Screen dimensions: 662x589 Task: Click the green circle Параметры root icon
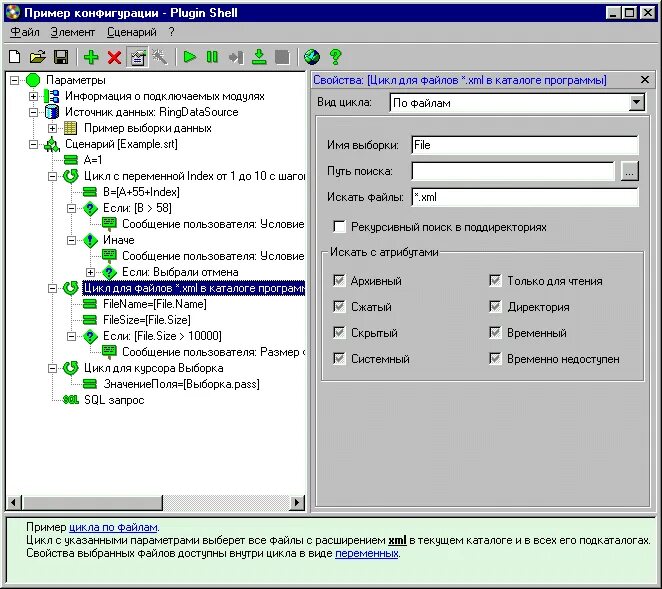33,80
